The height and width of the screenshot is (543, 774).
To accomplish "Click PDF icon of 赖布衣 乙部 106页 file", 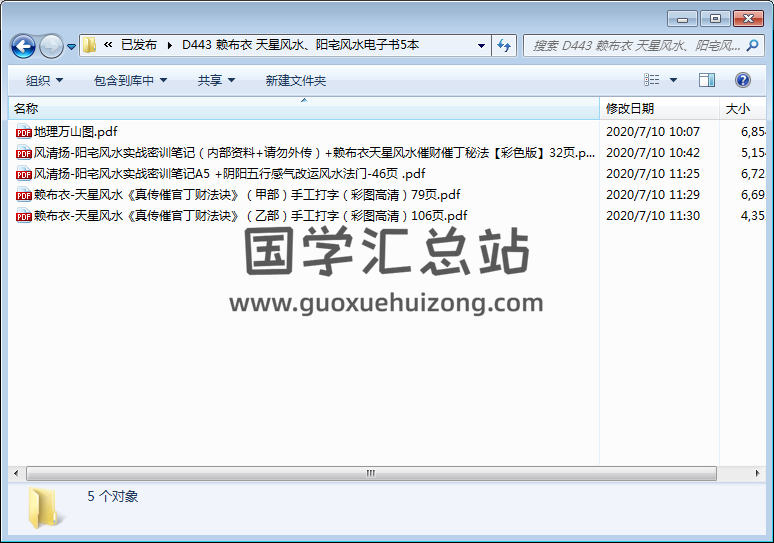I will tap(23, 216).
